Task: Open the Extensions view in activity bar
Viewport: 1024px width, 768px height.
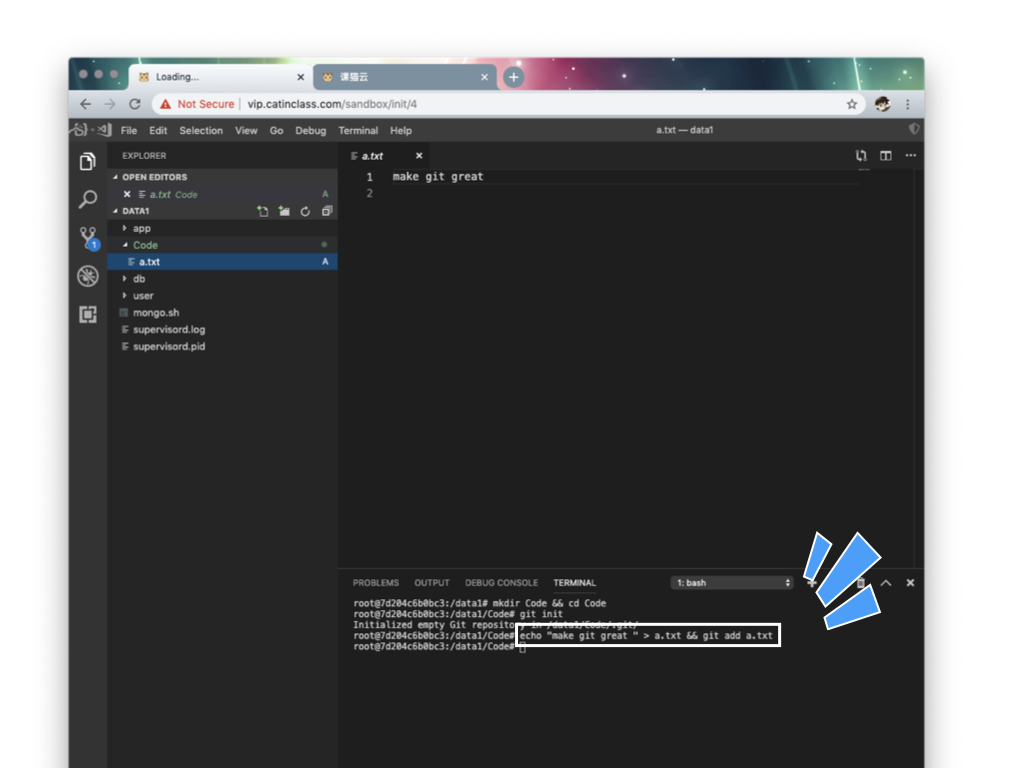Action: [x=88, y=315]
